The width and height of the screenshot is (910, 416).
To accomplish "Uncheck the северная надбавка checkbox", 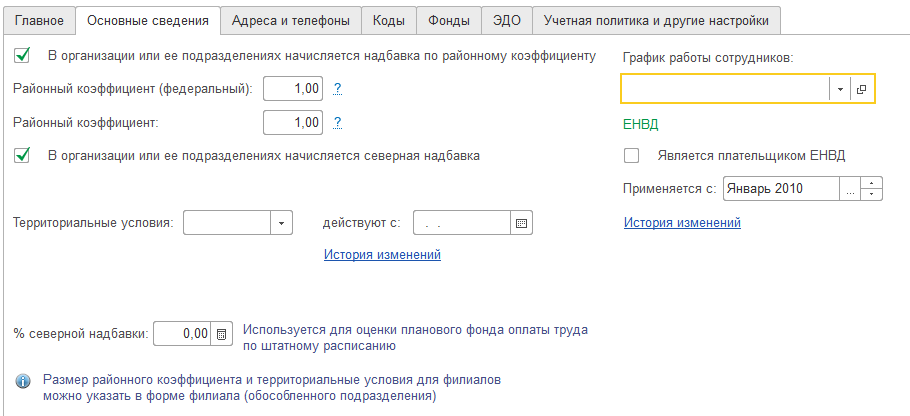I will click(x=23, y=156).
